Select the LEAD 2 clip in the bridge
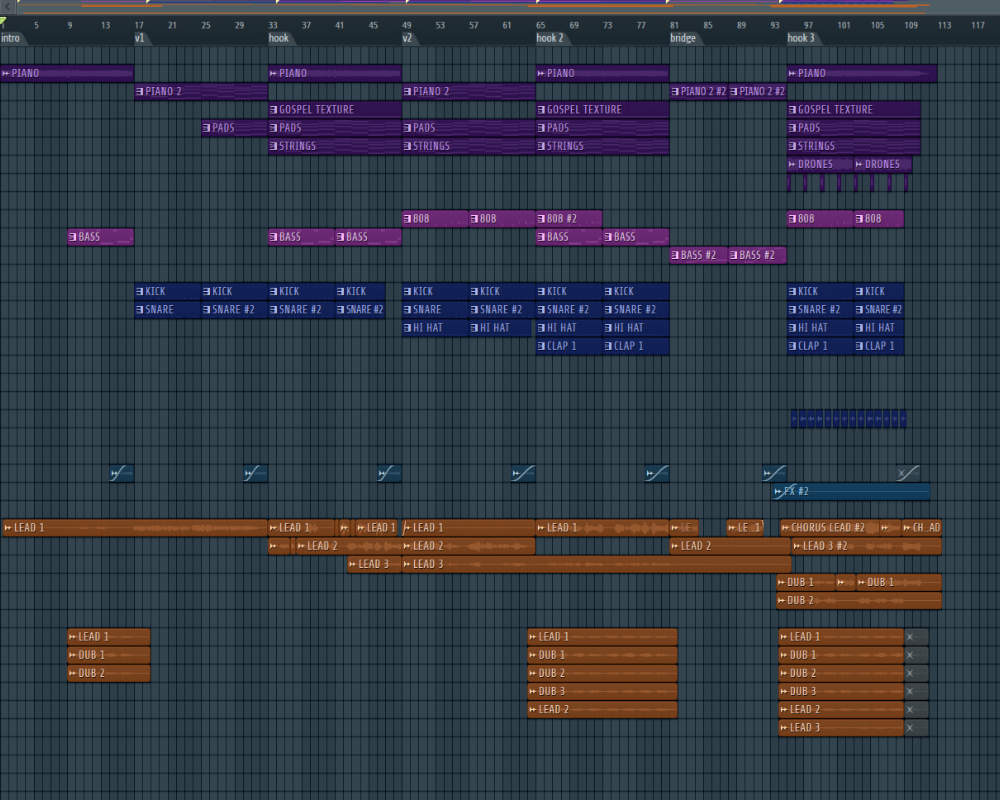 point(730,546)
